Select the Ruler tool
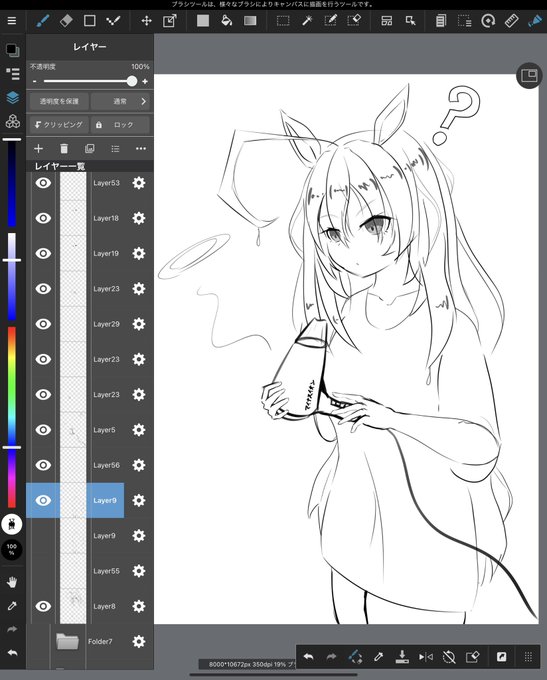 (x=511, y=21)
